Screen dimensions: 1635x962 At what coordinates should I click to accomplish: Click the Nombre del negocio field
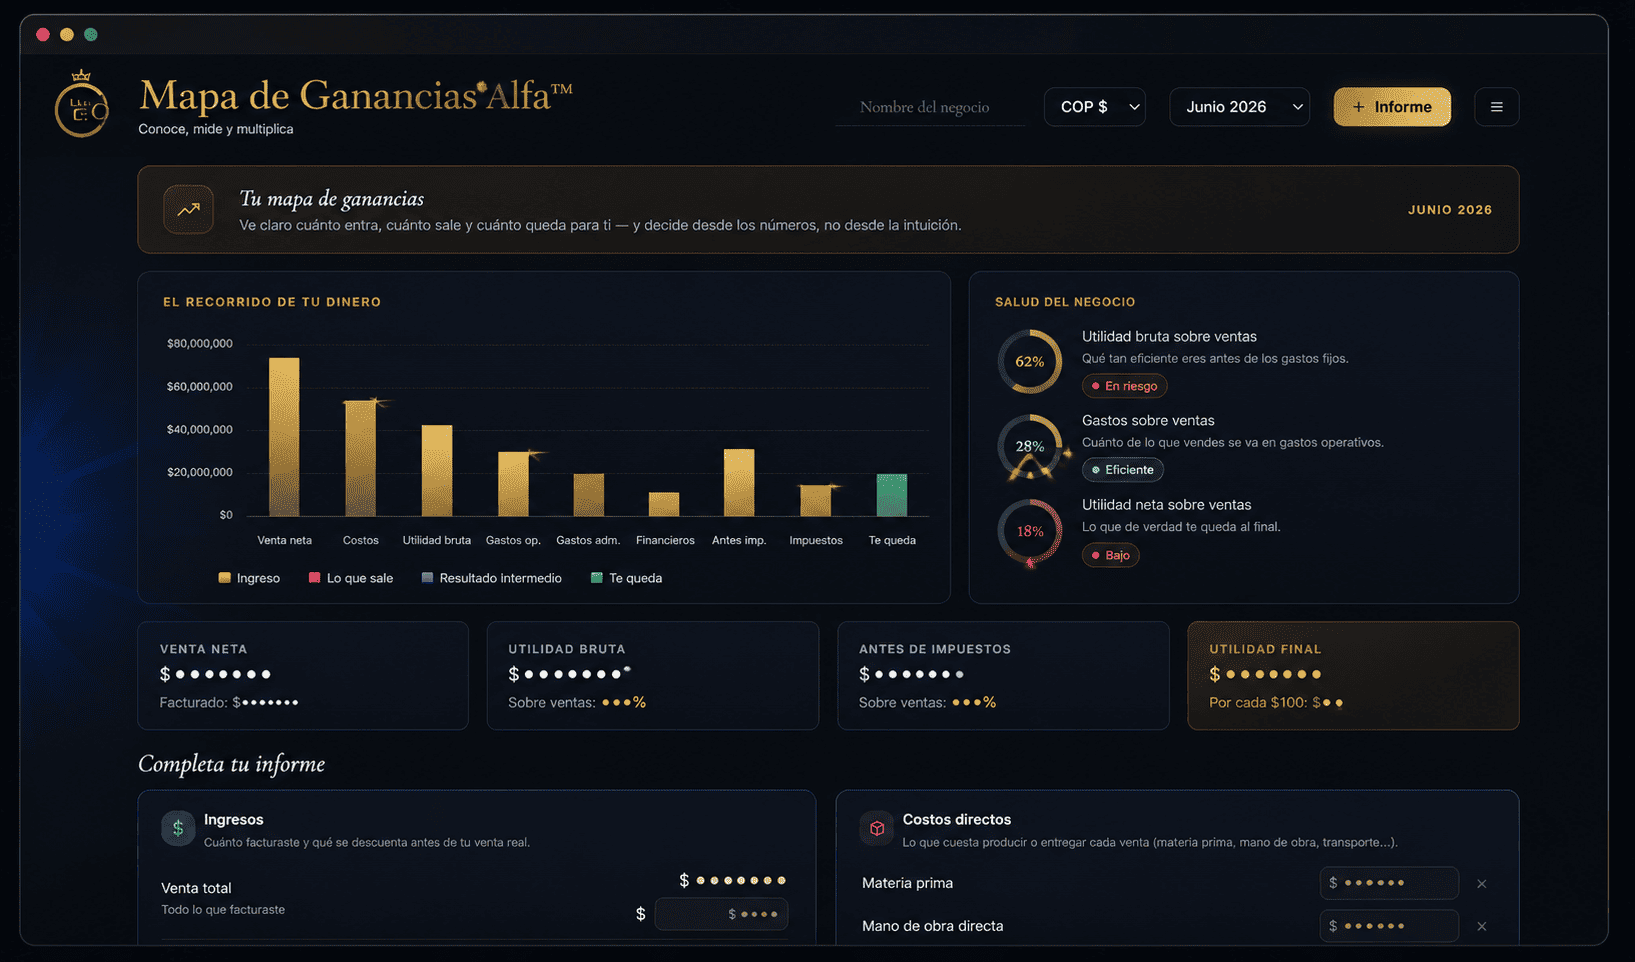coord(930,107)
